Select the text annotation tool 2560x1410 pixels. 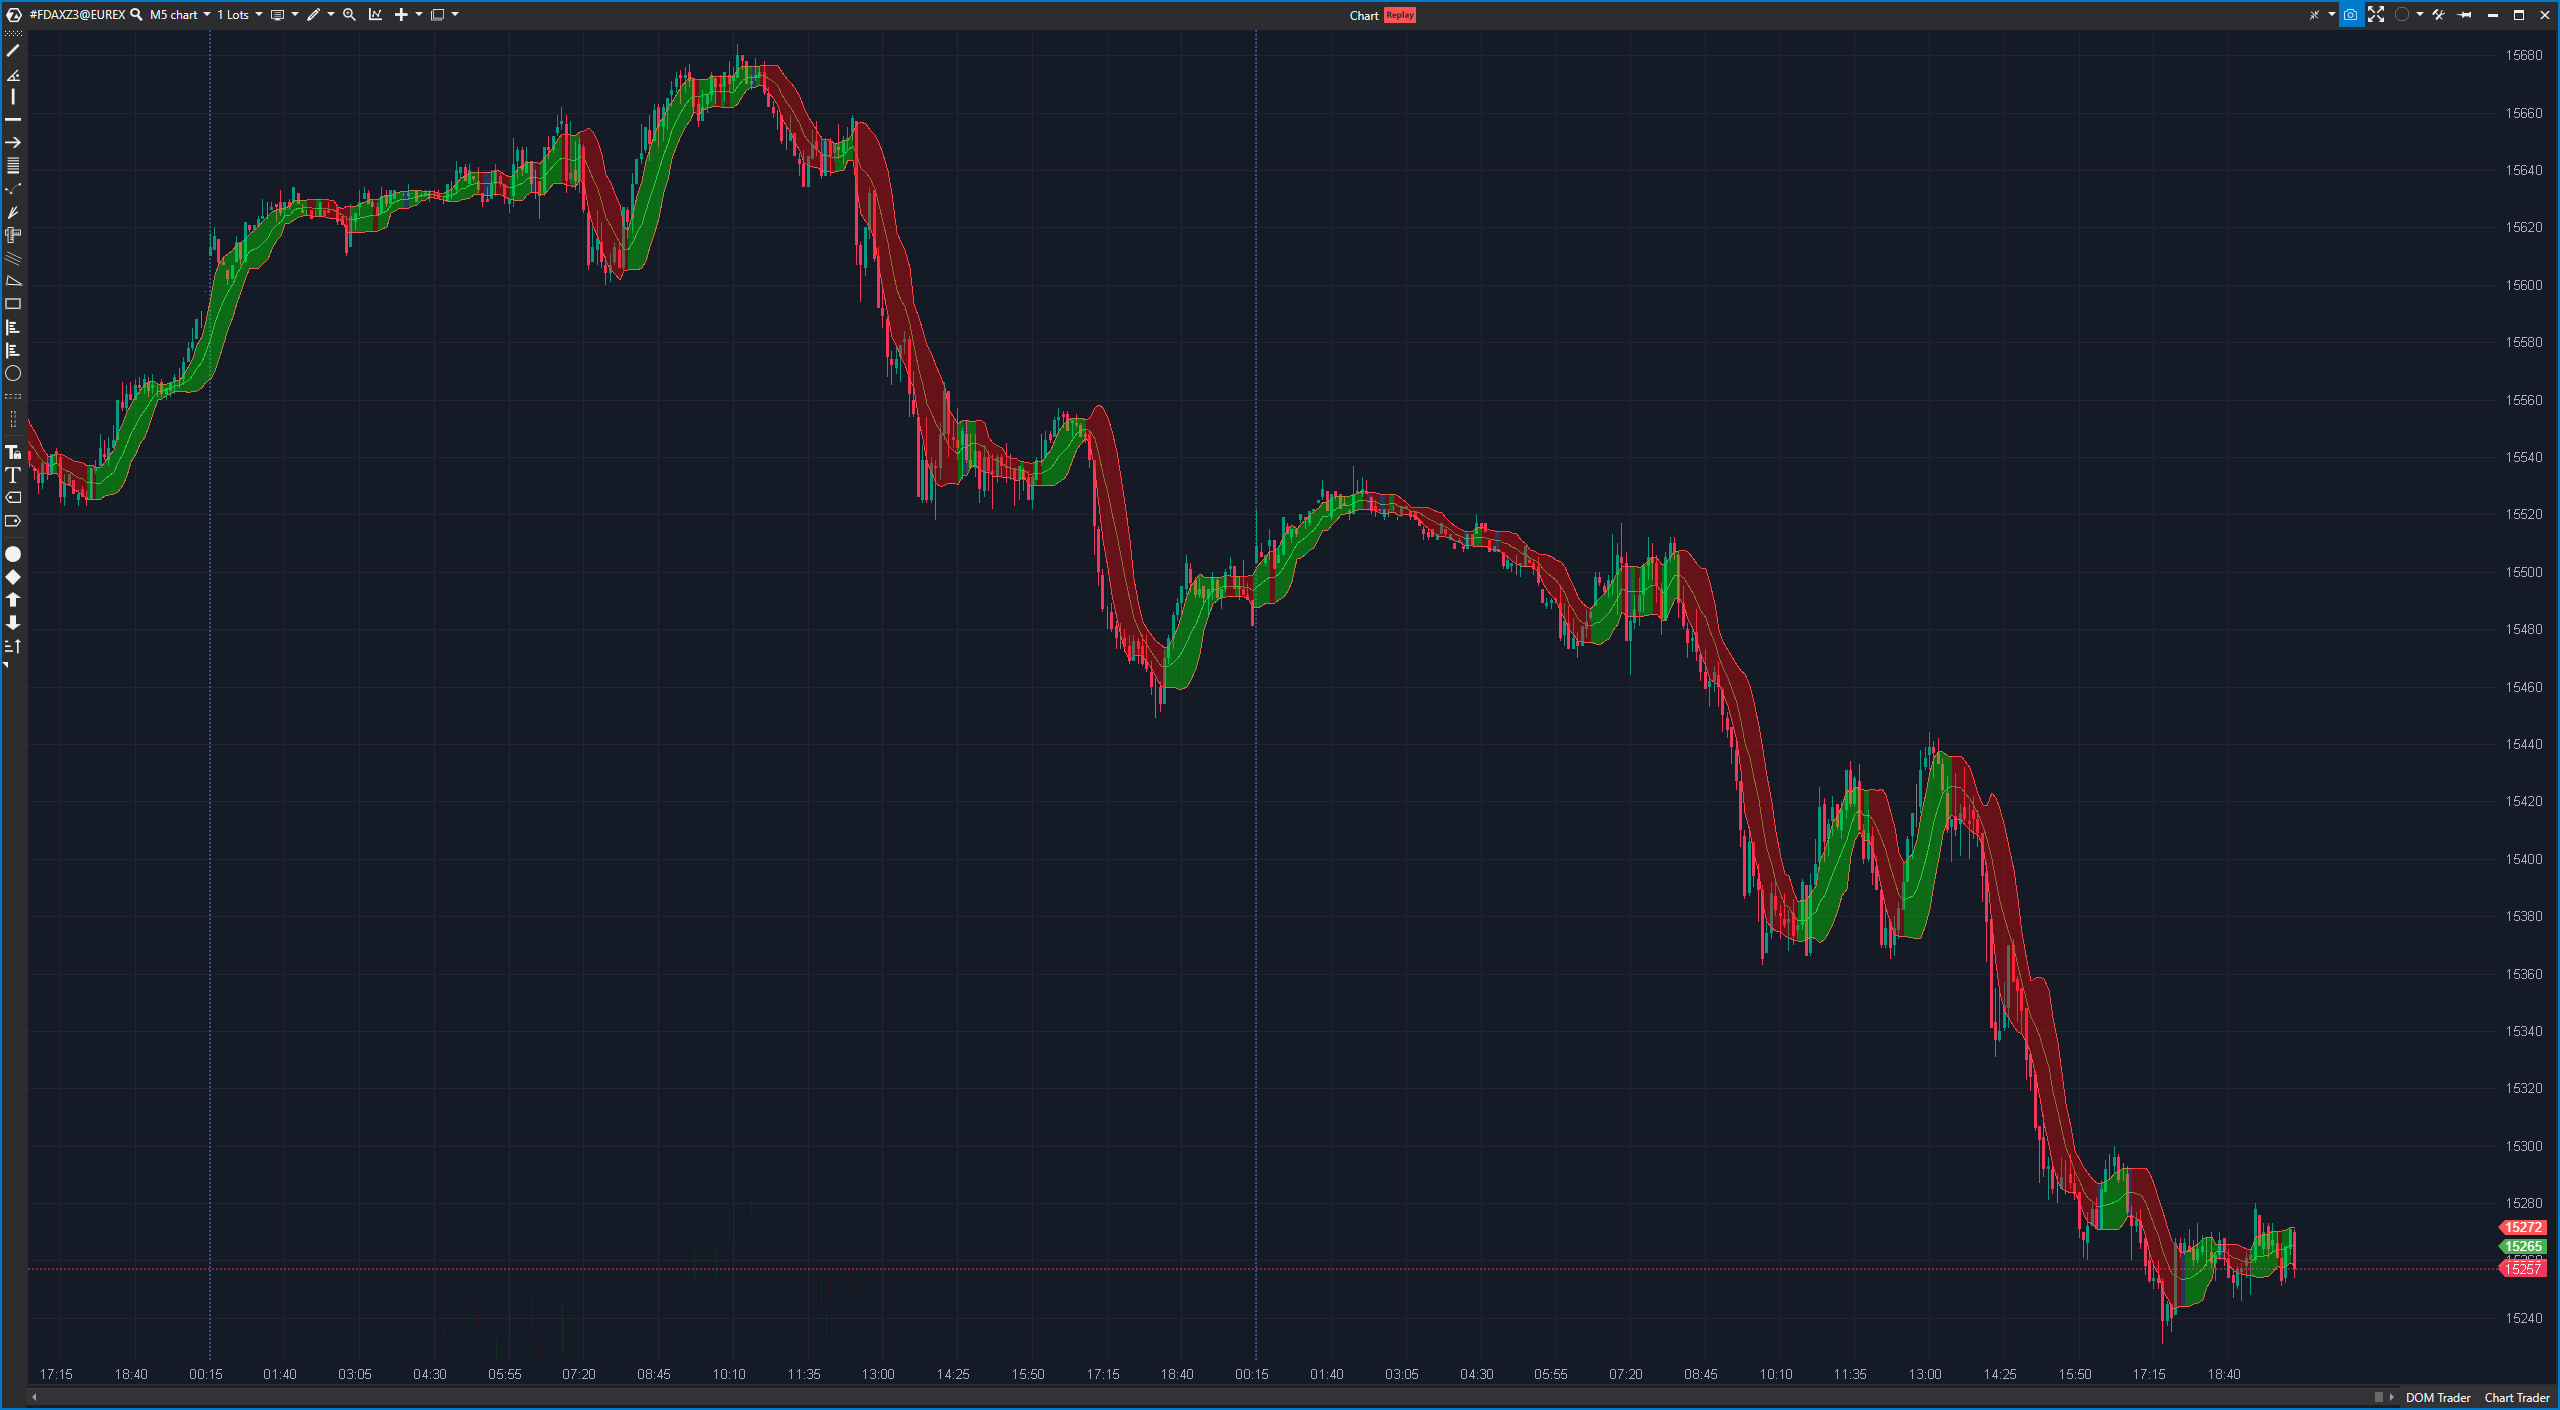click(13, 476)
